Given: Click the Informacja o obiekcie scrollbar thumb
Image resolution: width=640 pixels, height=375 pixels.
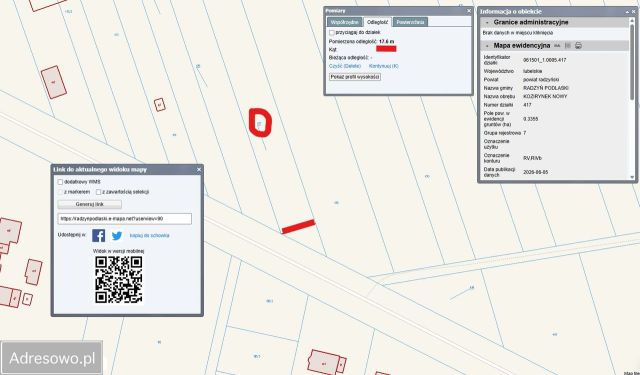Looking at the screenshot, I should click(x=632, y=61).
